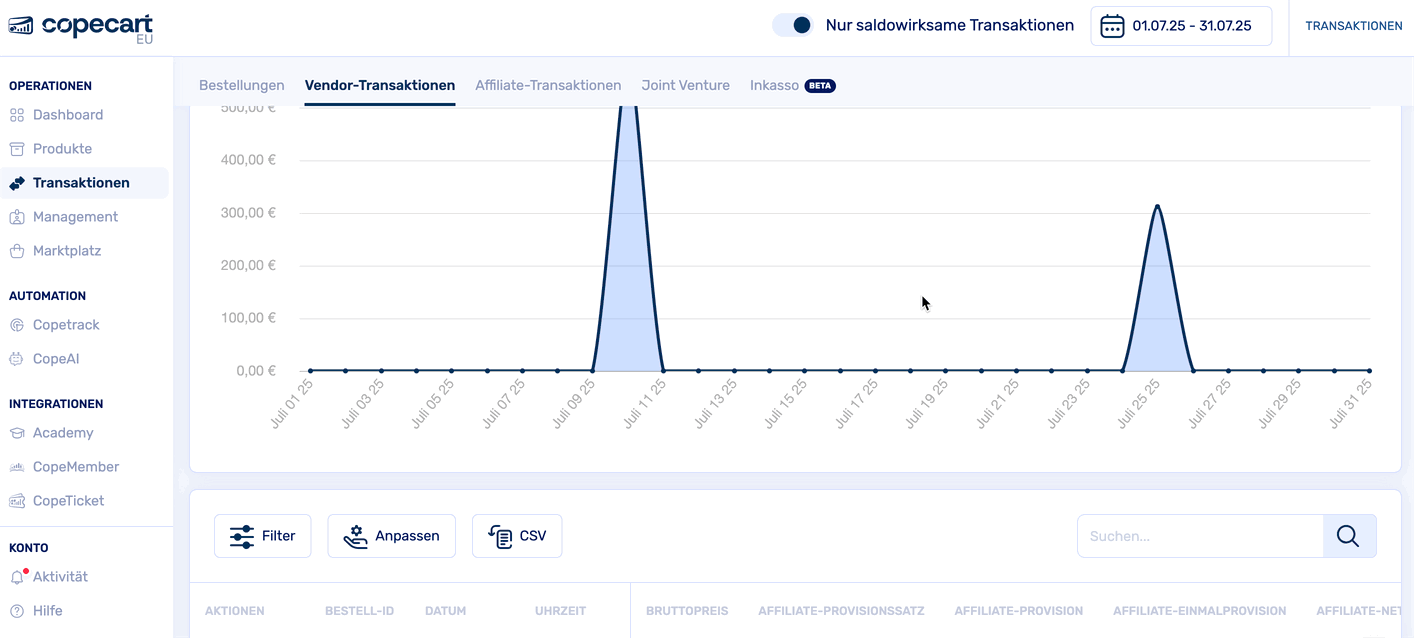Click the Dashboard grid icon in sidebar

click(x=17, y=115)
